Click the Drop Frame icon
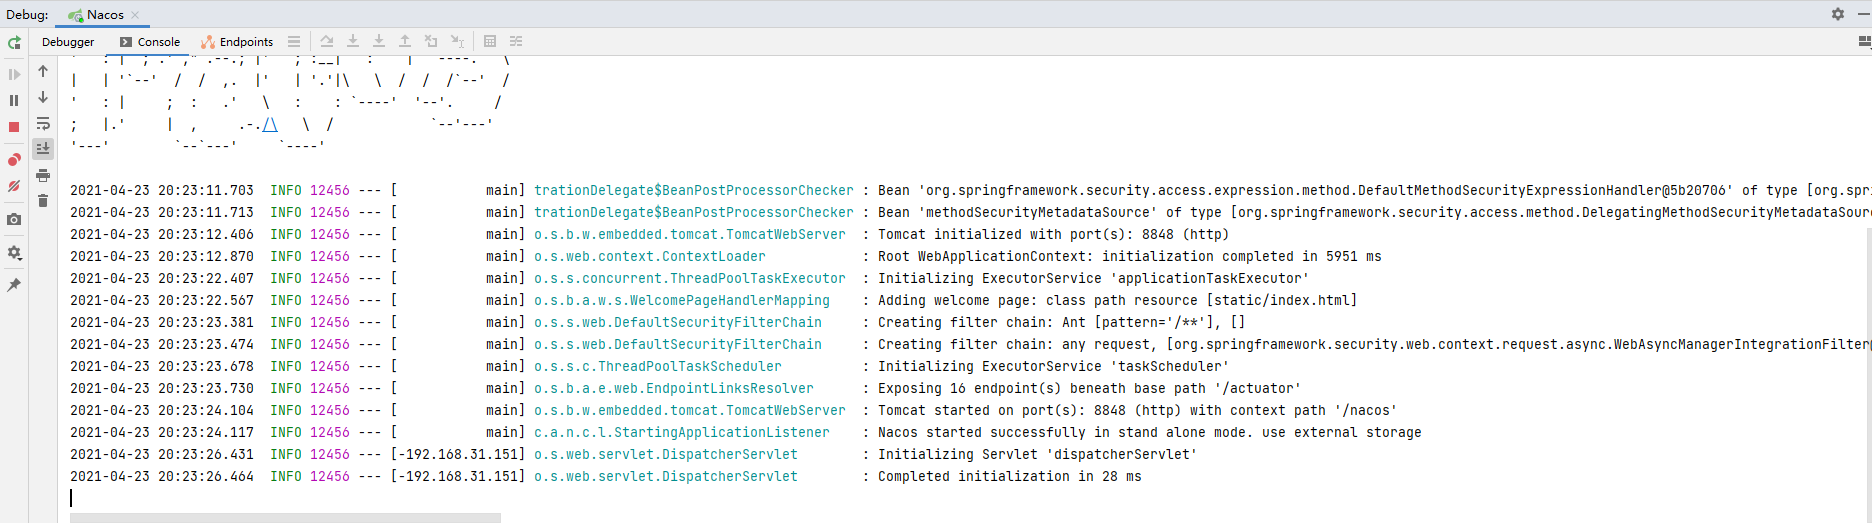 click(431, 41)
